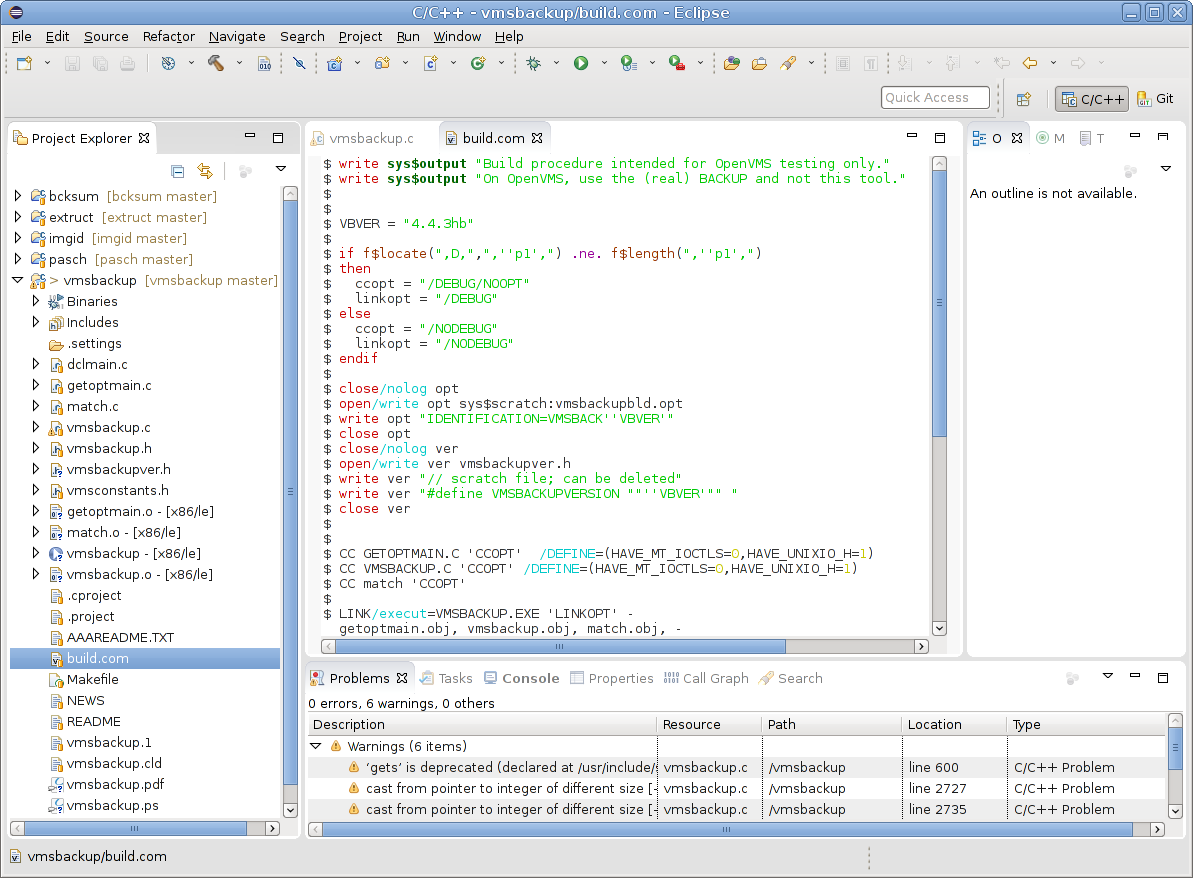This screenshot has height=878, width=1193.
Task: Toggle Link with Editor in Project Explorer
Action: pyautogui.click(x=205, y=171)
